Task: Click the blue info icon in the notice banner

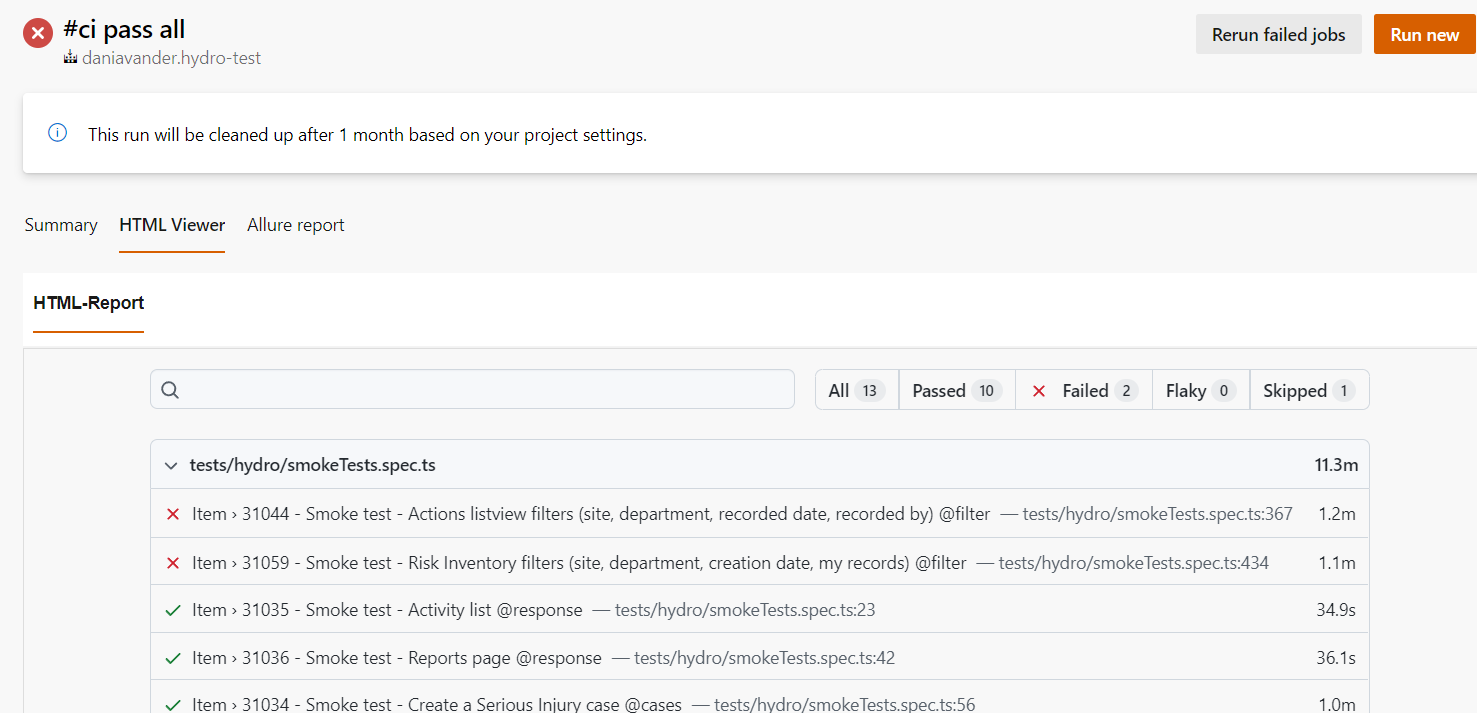Action: tap(57, 134)
